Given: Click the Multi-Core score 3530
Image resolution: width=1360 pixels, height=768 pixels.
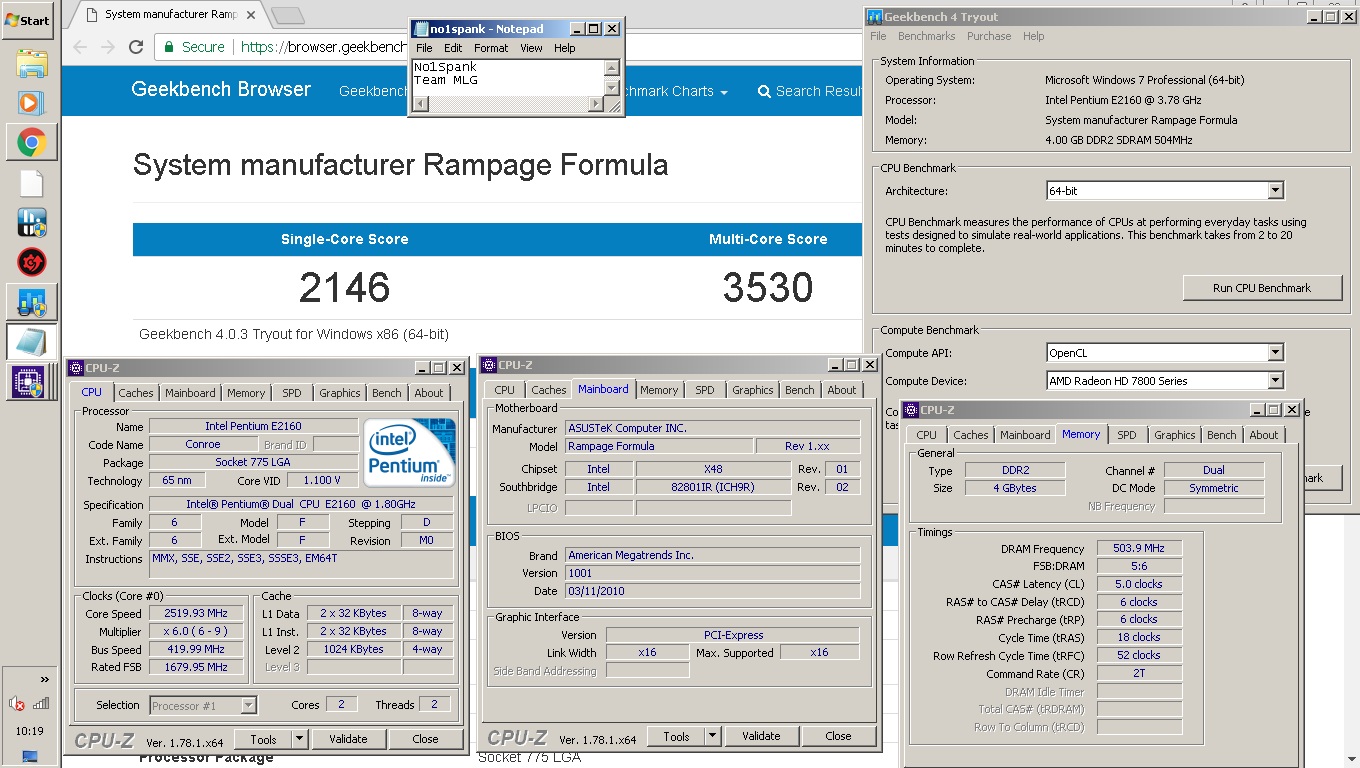Looking at the screenshot, I should pyautogui.click(x=768, y=288).
